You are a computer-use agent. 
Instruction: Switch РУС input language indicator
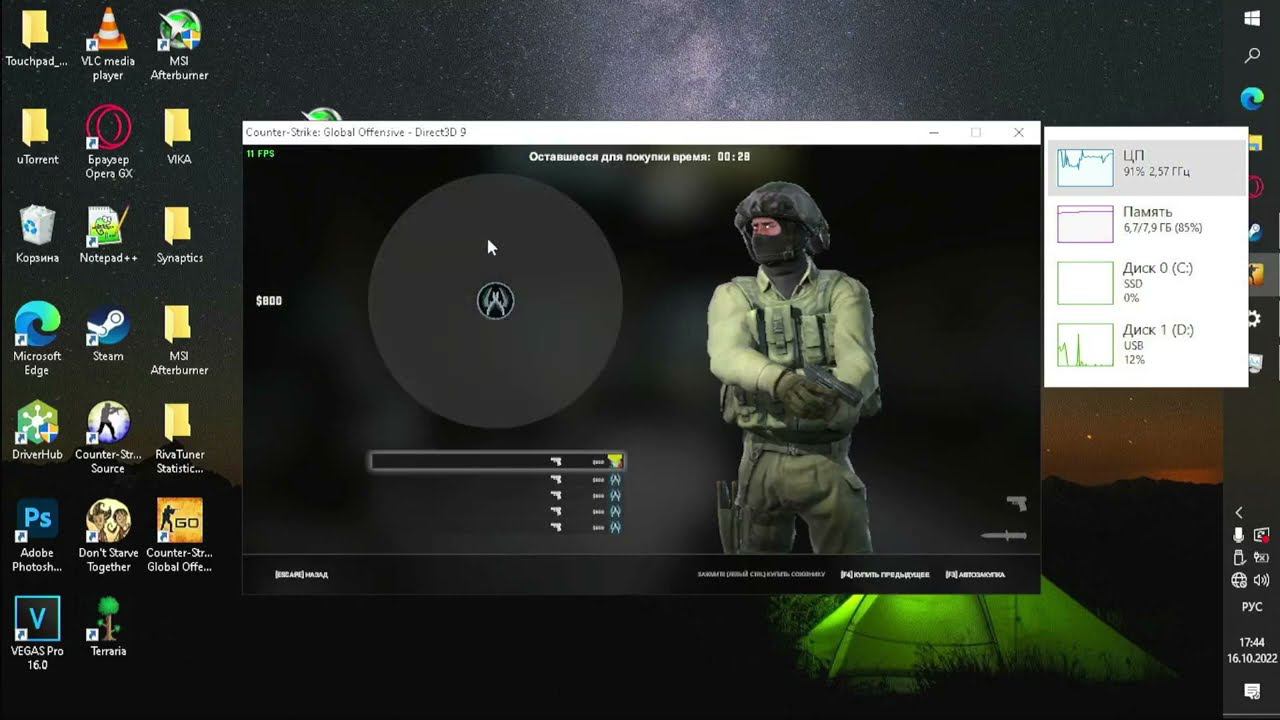[x=1252, y=607]
